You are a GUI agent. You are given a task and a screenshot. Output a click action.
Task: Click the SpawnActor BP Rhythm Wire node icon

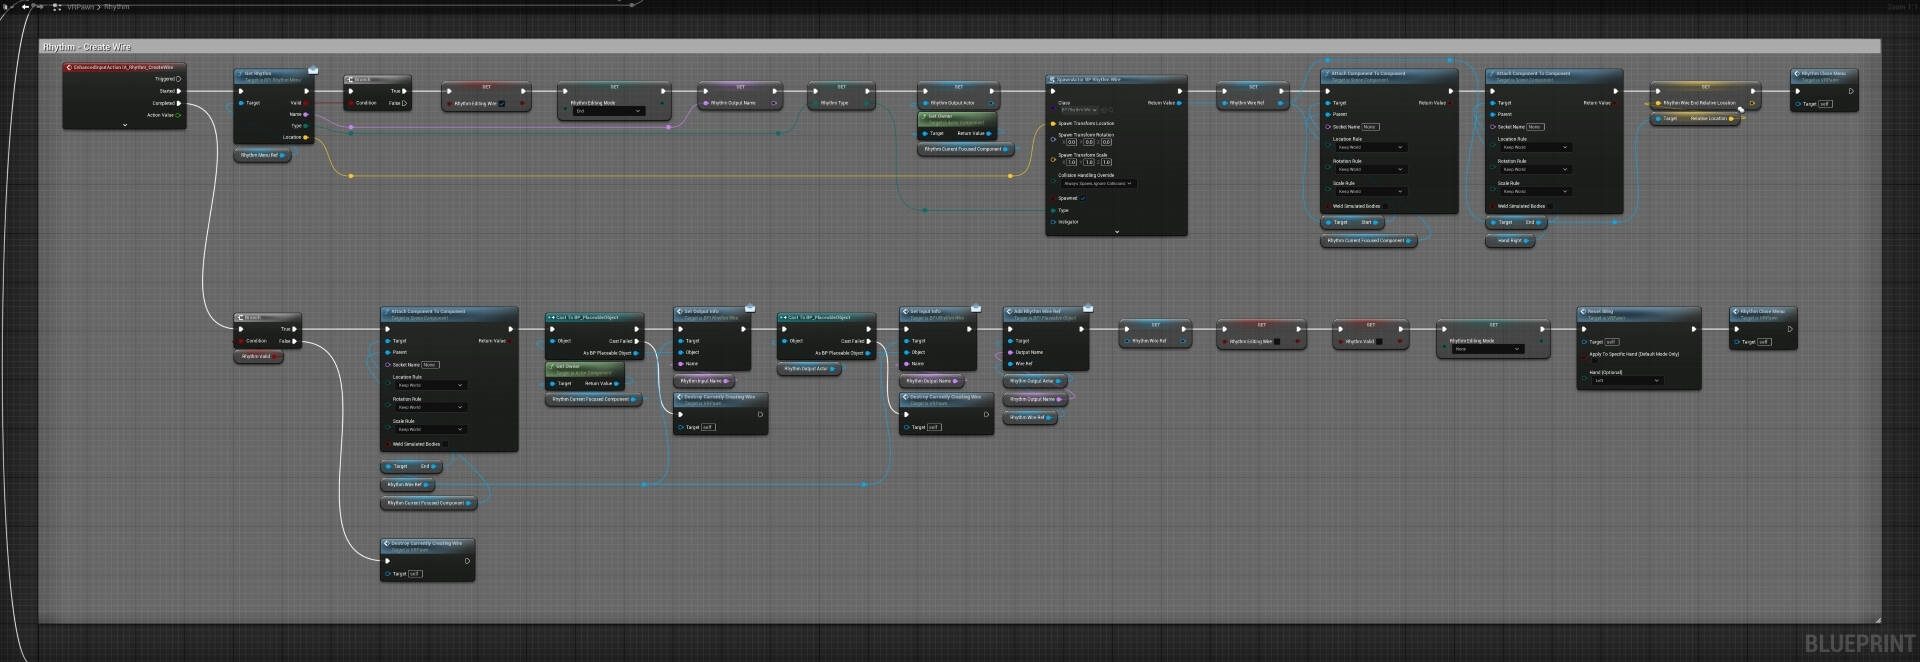(1052, 79)
